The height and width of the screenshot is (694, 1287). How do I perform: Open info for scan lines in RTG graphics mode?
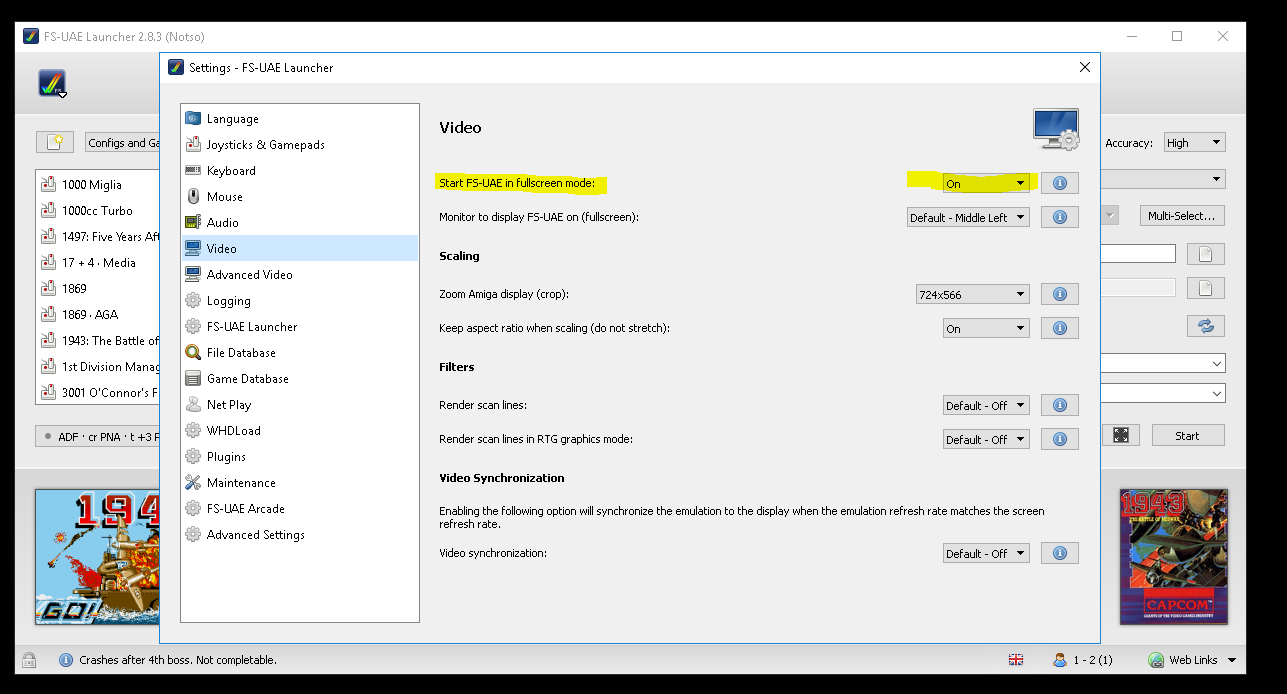click(1060, 439)
